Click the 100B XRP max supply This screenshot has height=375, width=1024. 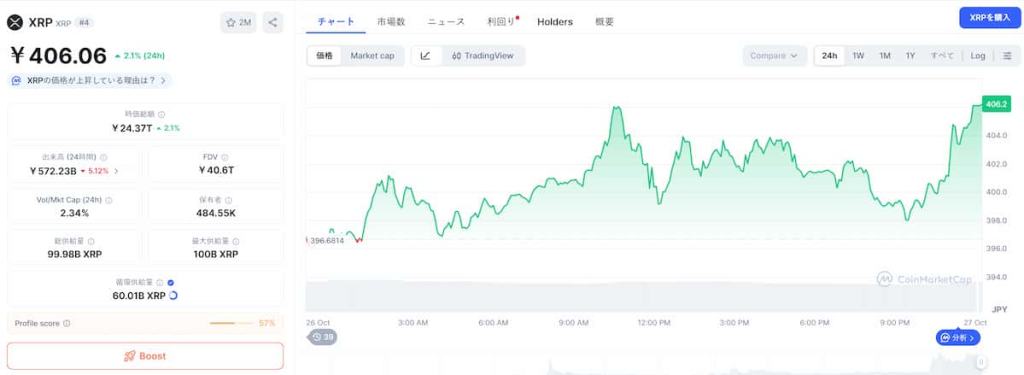coord(216,254)
